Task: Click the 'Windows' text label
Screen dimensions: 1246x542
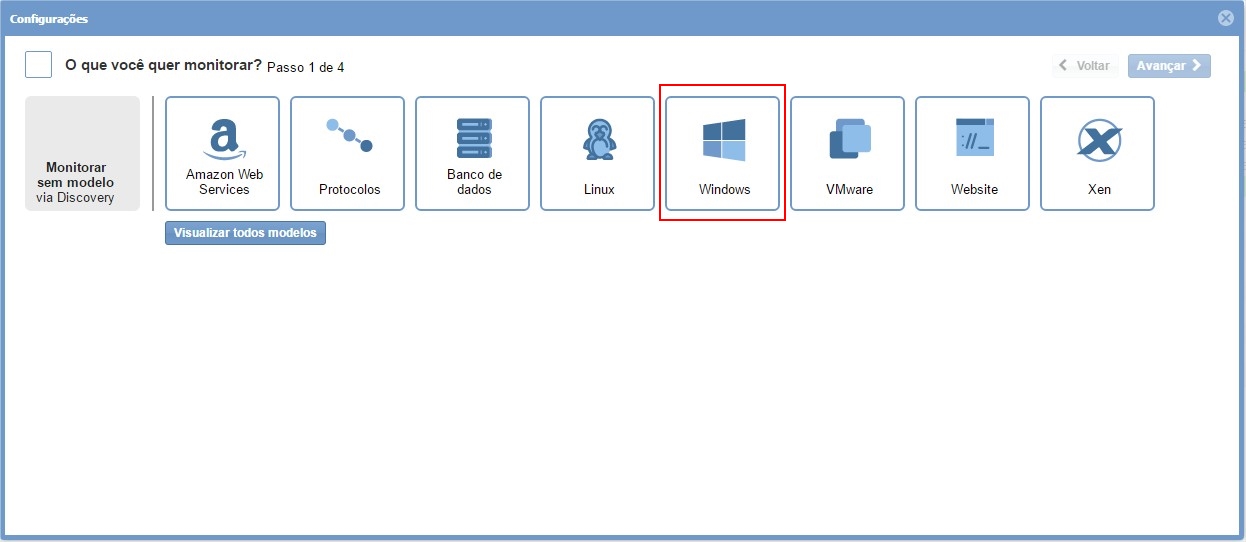Action: 724,189
